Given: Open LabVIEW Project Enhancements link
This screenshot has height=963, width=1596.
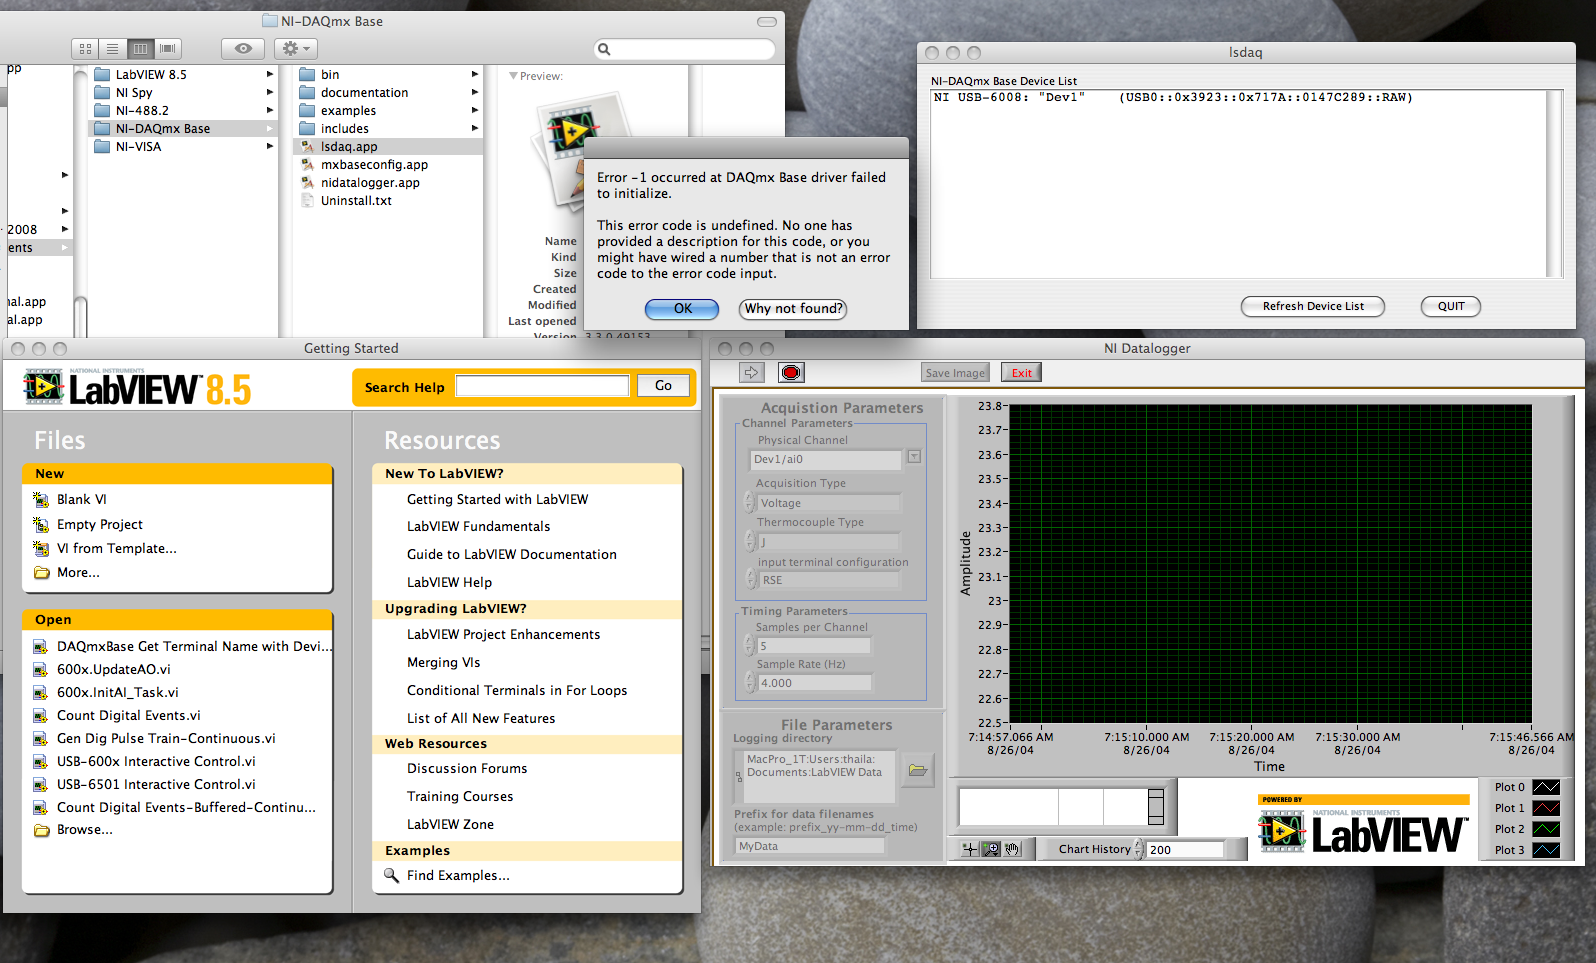Looking at the screenshot, I should click(503, 634).
